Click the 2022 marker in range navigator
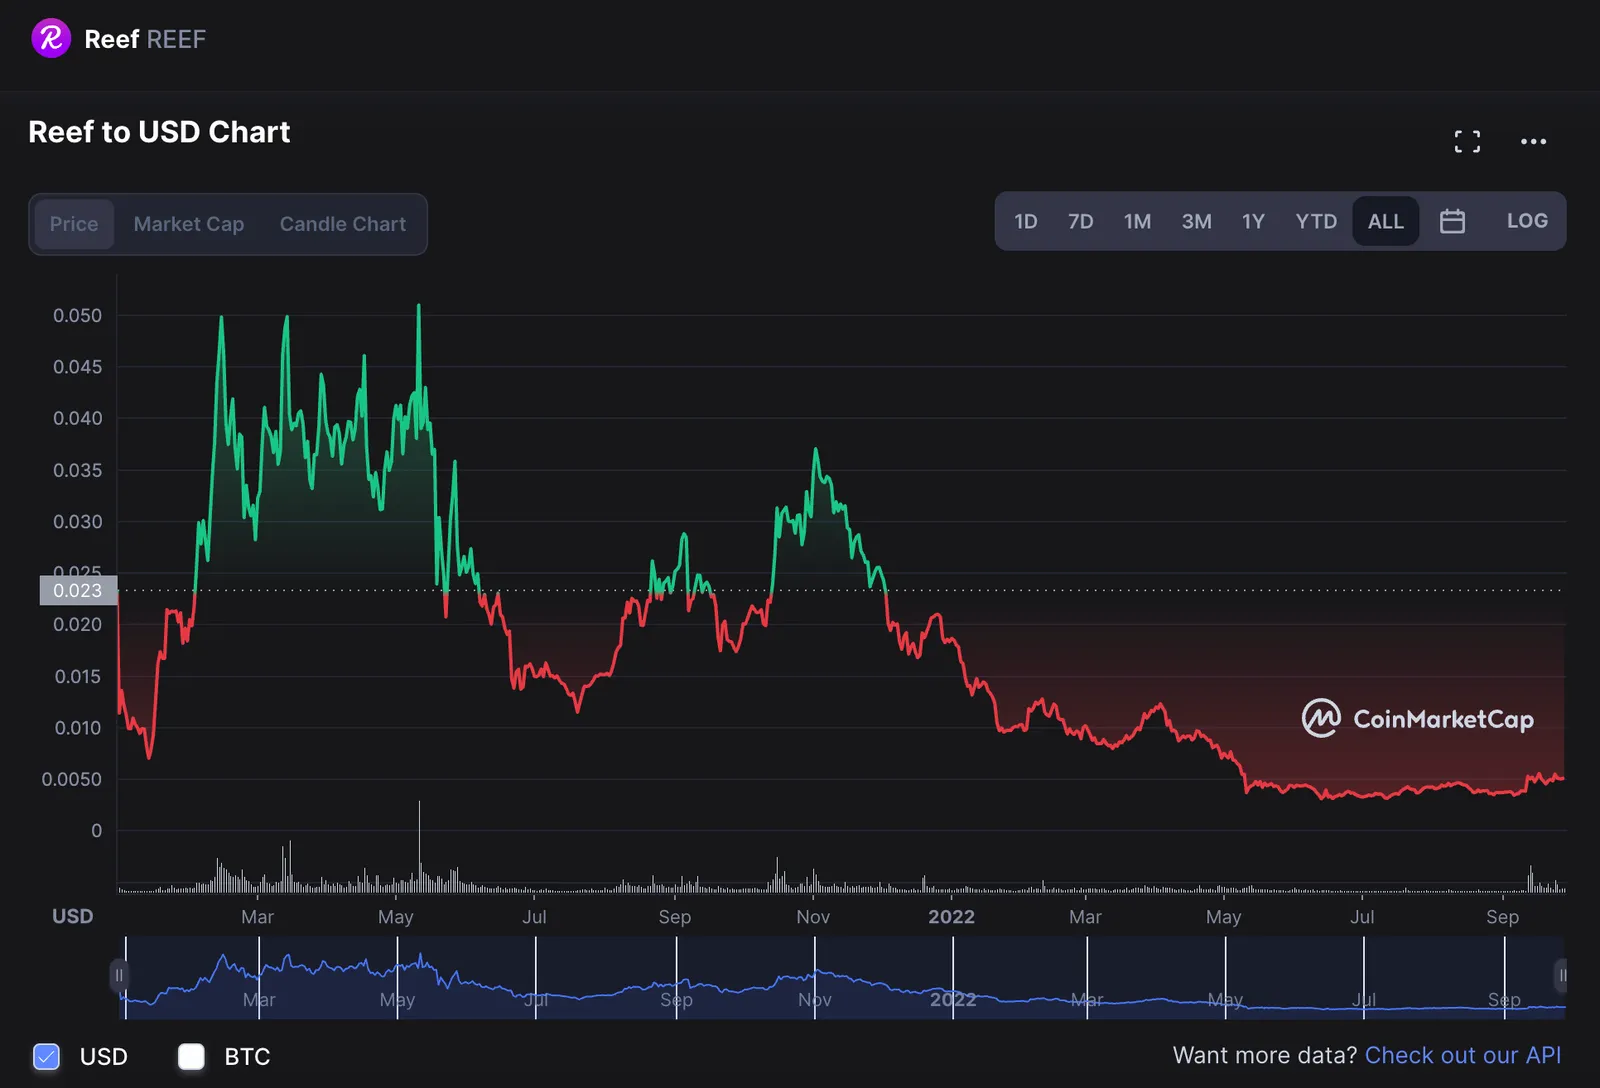 tap(953, 999)
